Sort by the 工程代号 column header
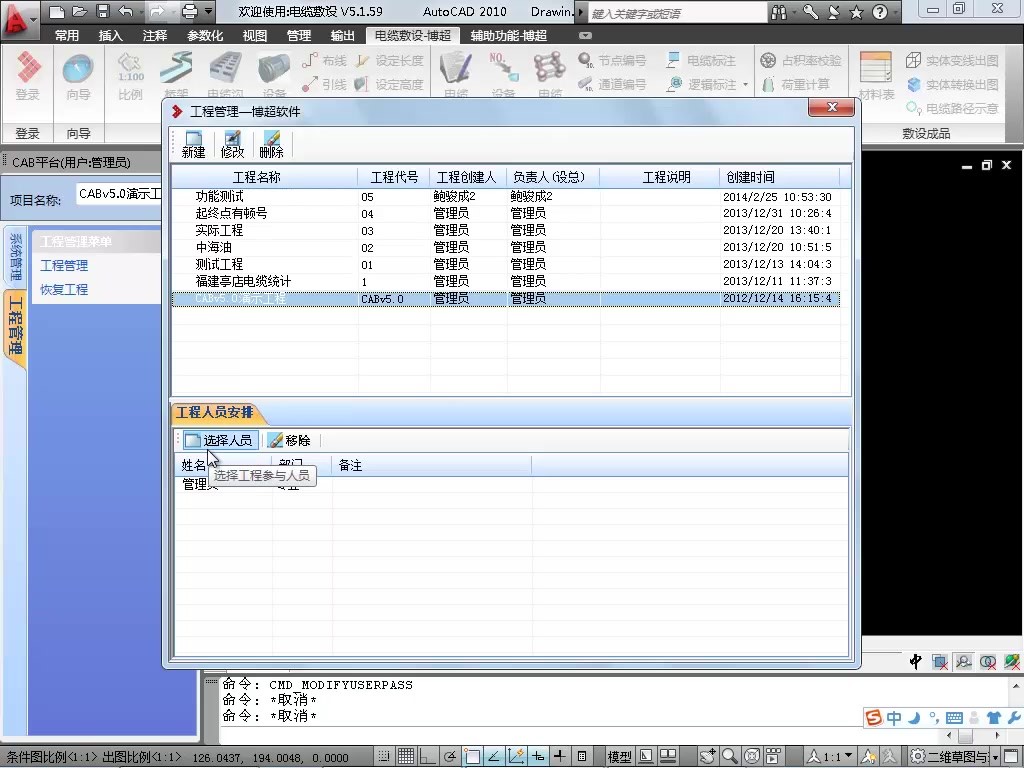The height and width of the screenshot is (768, 1024). click(x=394, y=177)
